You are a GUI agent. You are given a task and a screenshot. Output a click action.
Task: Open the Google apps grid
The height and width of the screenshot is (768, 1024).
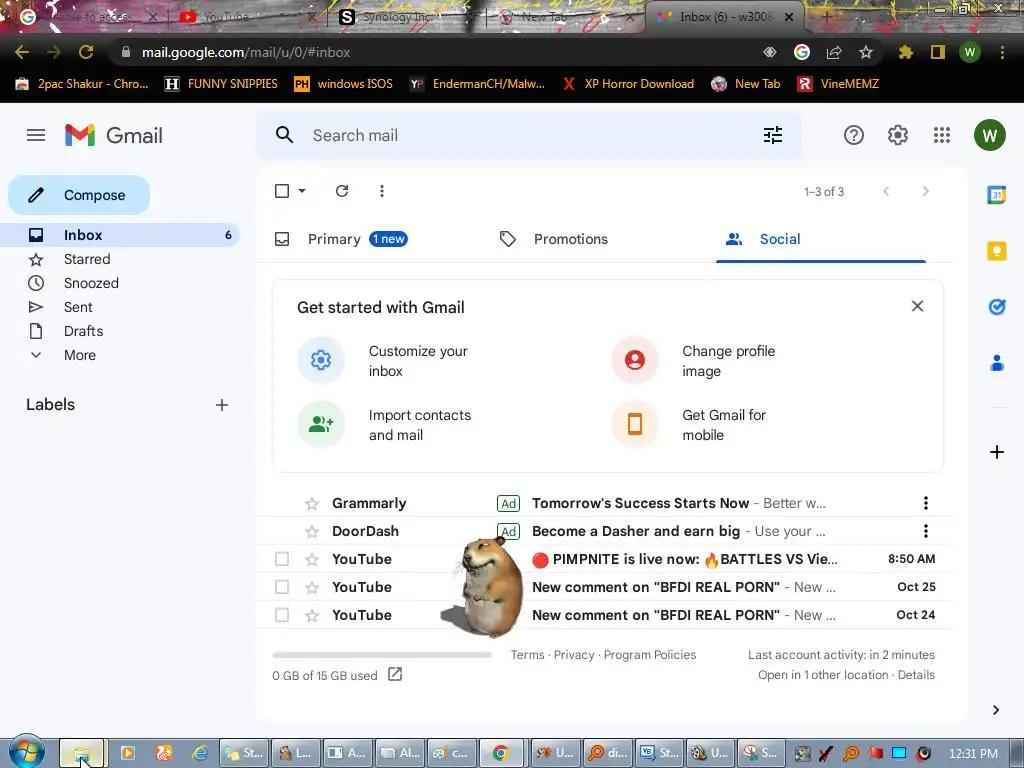(942, 135)
